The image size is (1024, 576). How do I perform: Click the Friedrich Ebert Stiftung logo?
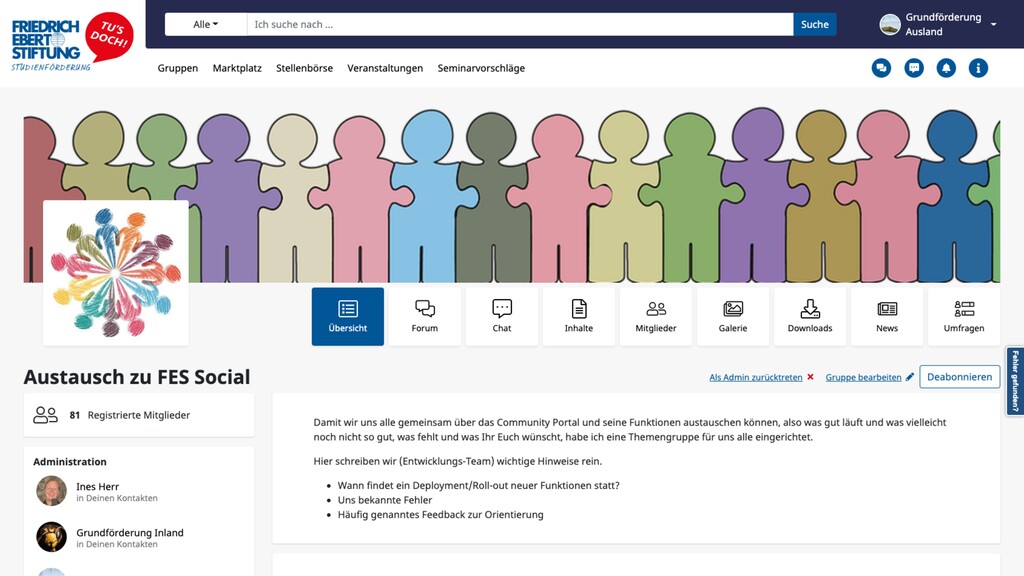click(72, 42)
